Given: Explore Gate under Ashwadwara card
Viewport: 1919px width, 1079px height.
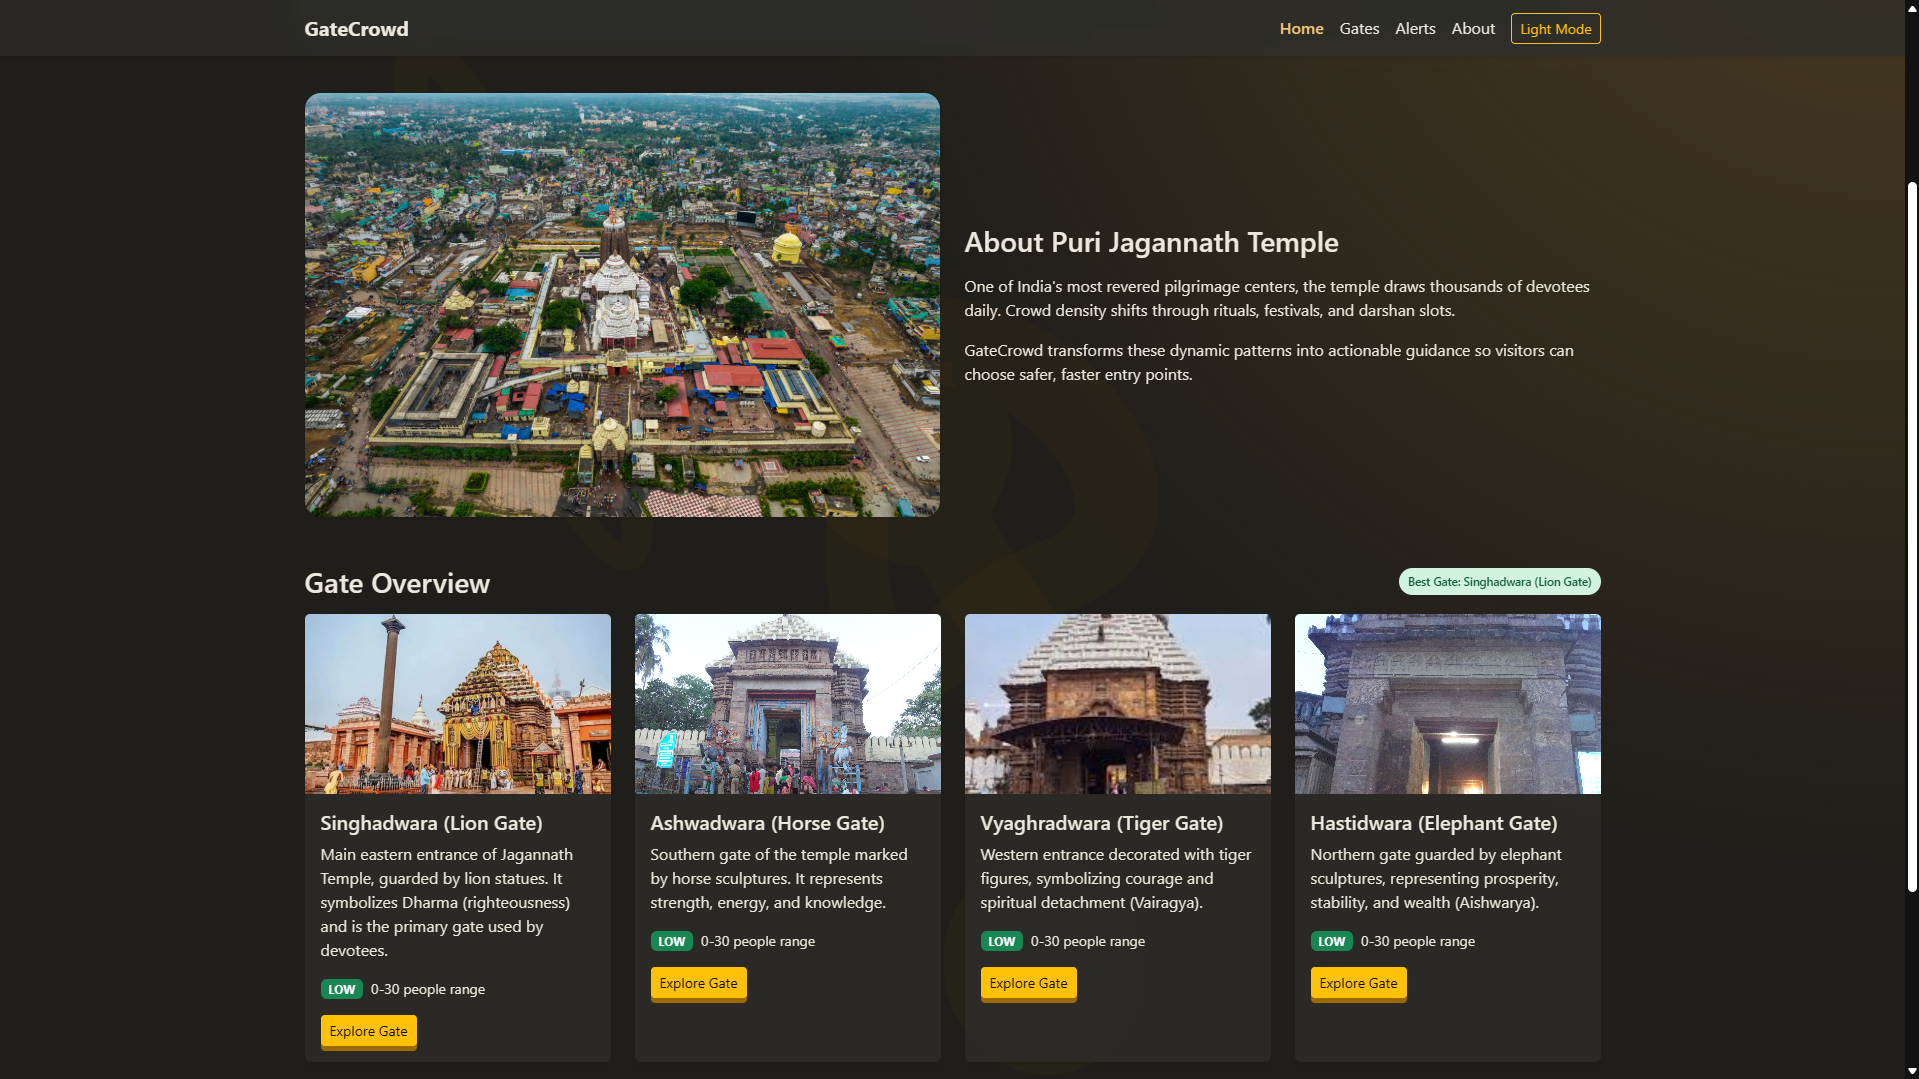Looking at the screenshot, I should point(698,984).
